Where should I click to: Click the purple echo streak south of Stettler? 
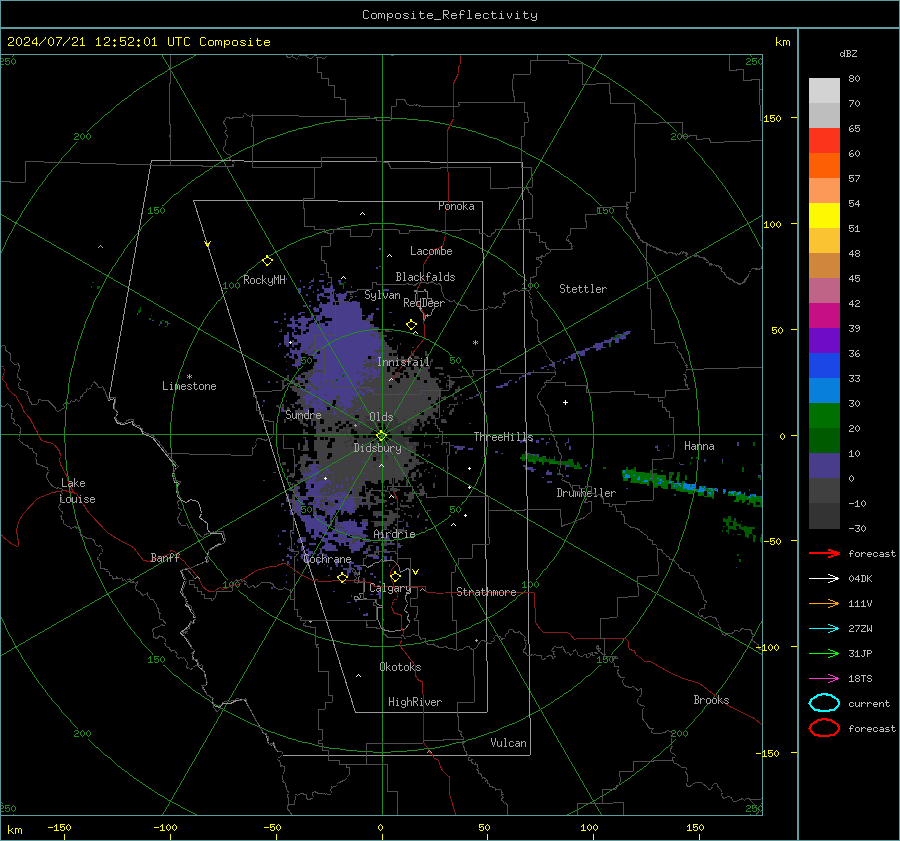point(565,359)
